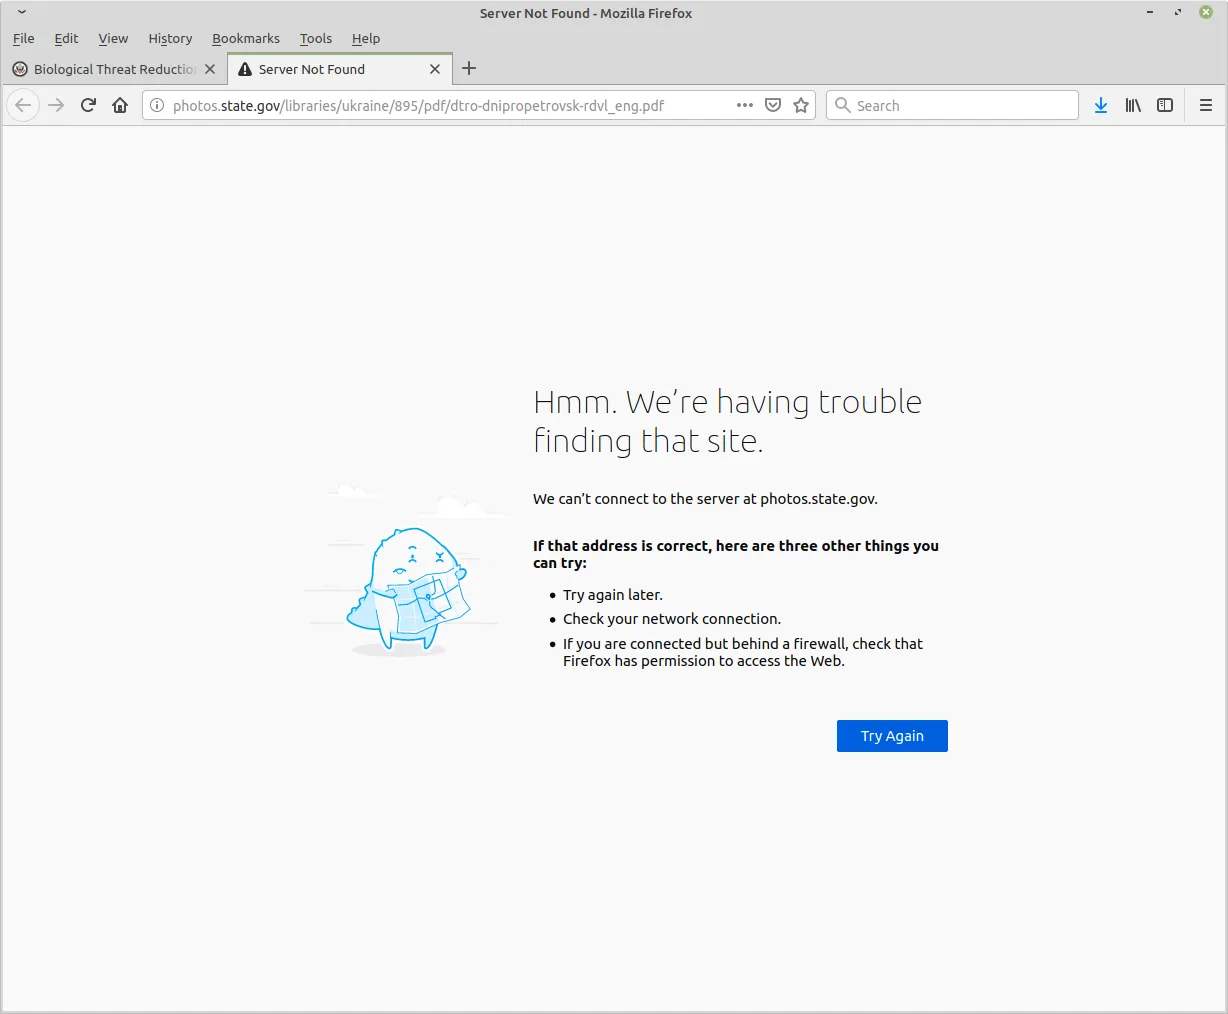Image resolution: width=1228 pixels, height=1014 pixels.
Task: Save page to Pocket
Action: coord(773,105)
